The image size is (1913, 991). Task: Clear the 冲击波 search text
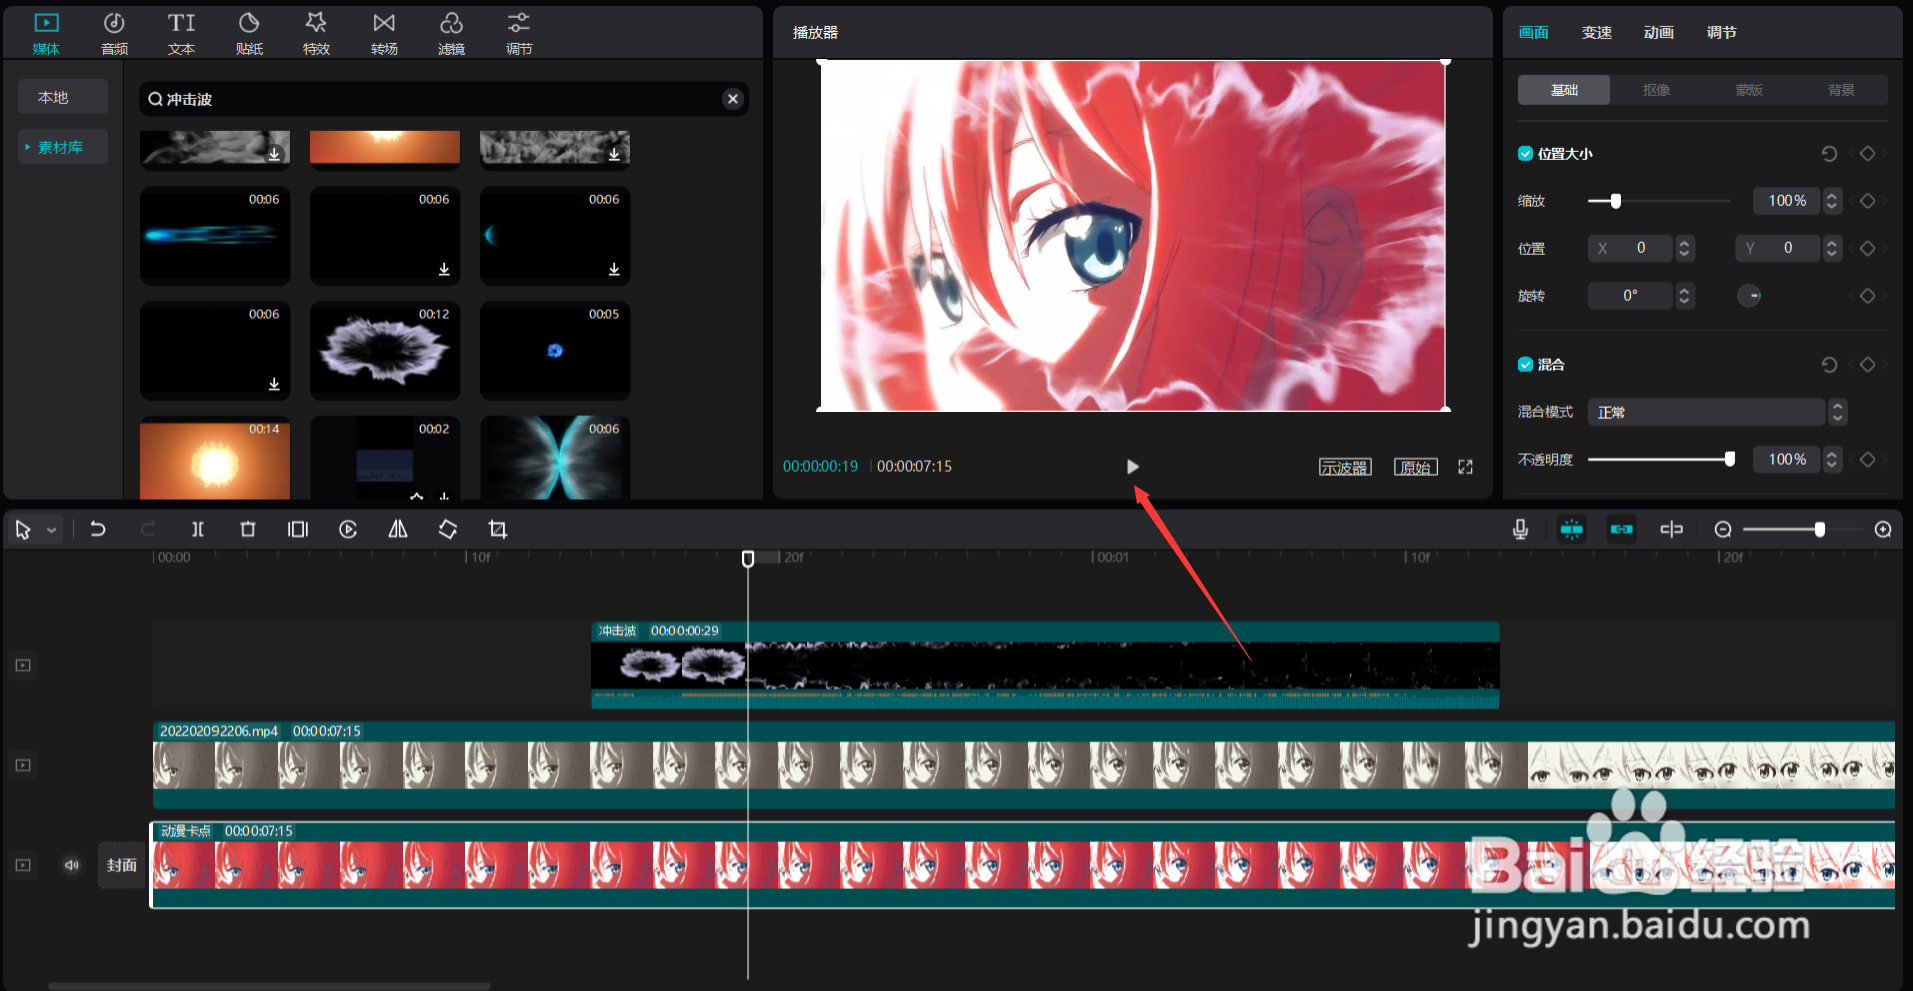point(733,99)
